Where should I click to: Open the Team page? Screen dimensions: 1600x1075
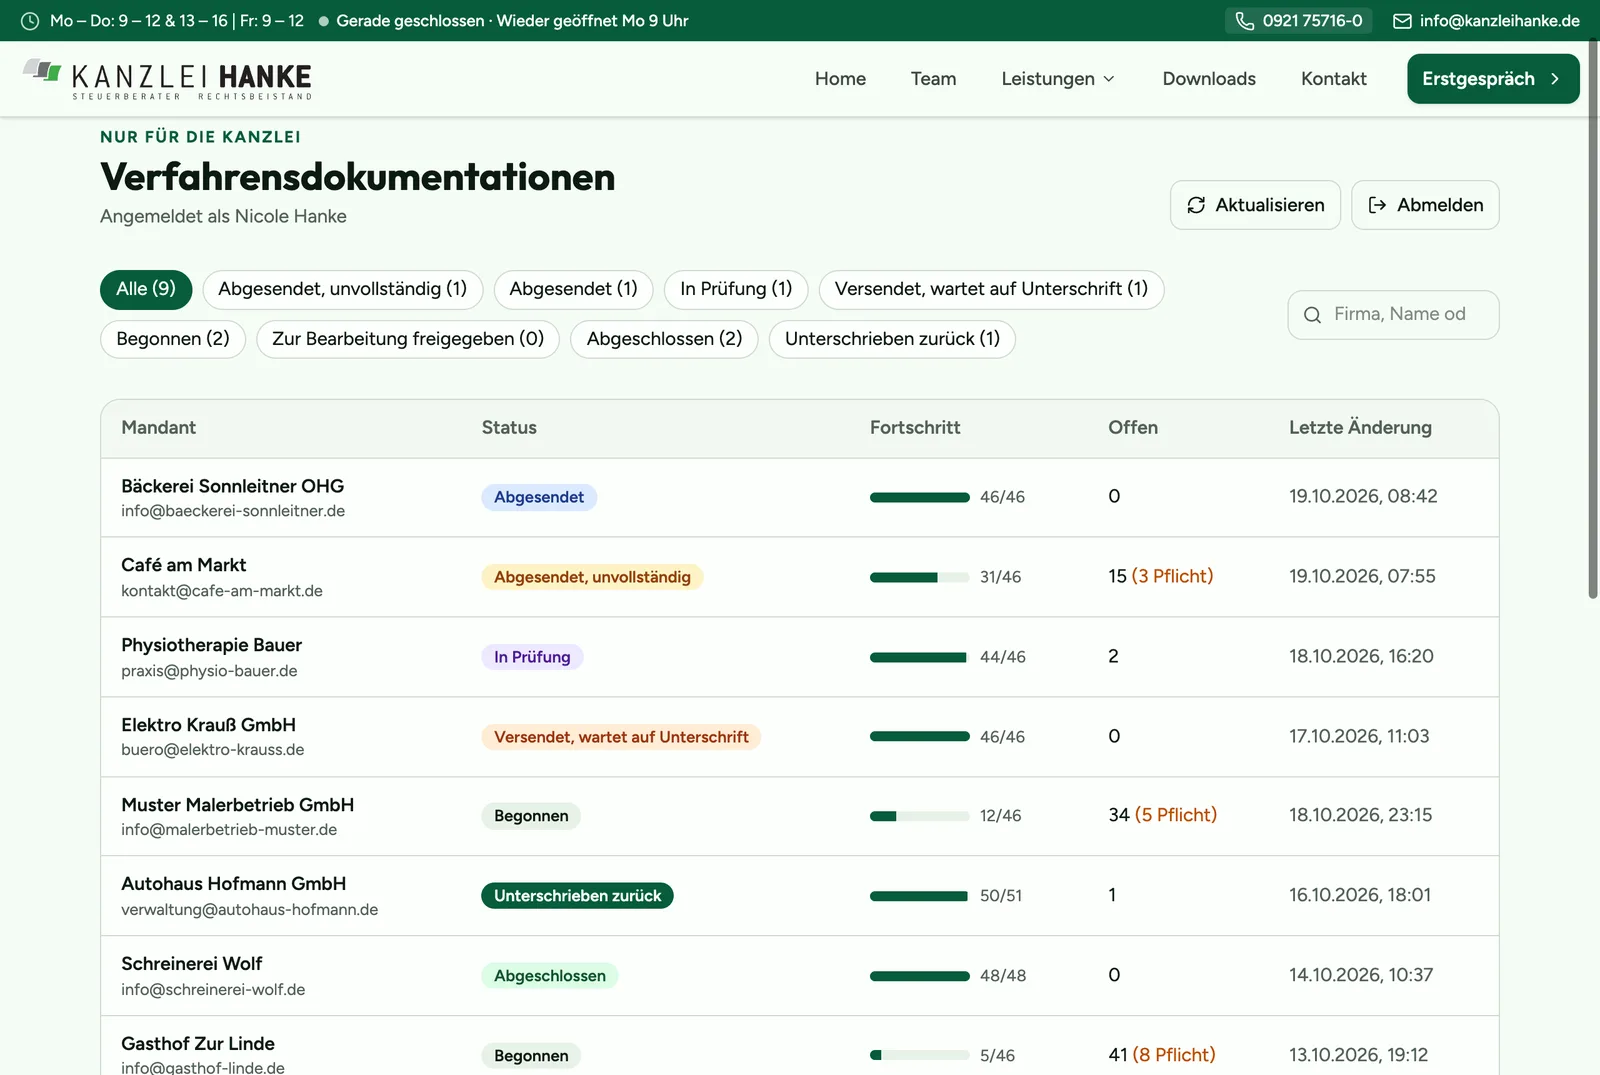pyautogui.click(x=933, y=79)
